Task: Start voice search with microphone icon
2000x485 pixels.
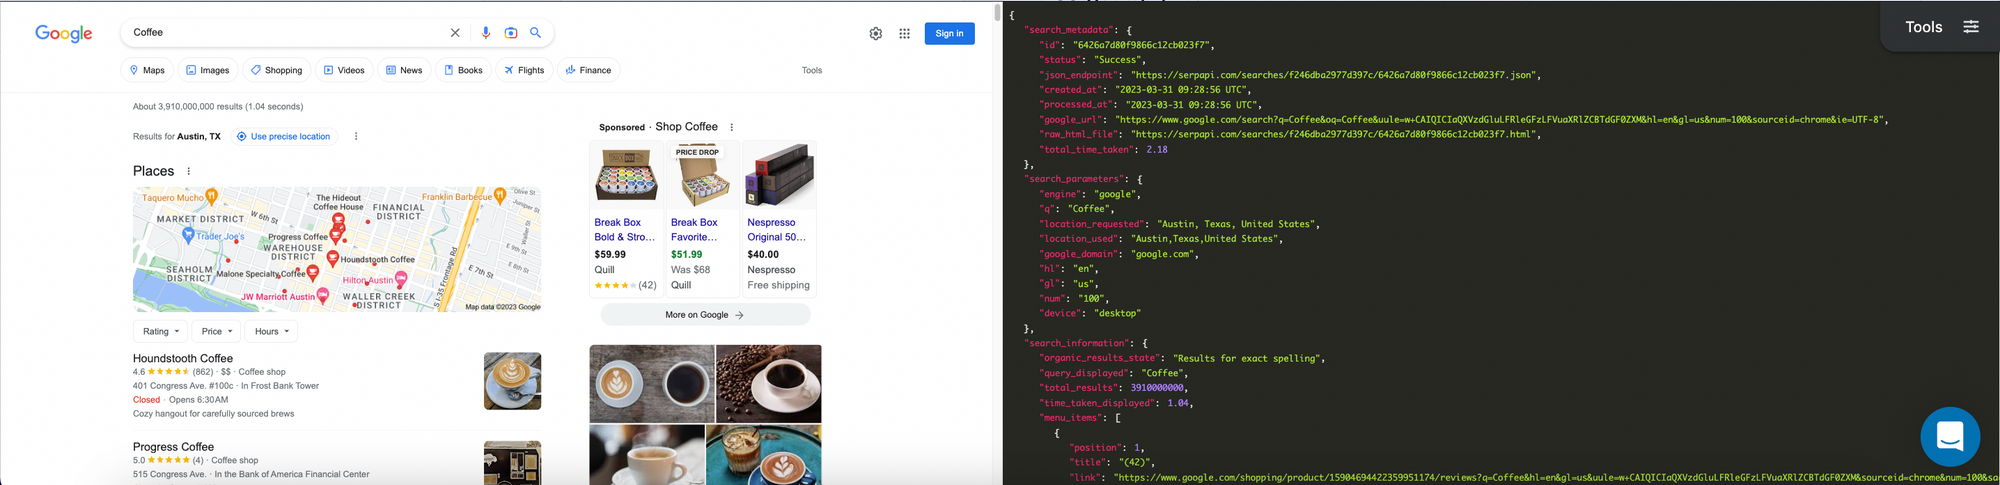Action: 486,33
